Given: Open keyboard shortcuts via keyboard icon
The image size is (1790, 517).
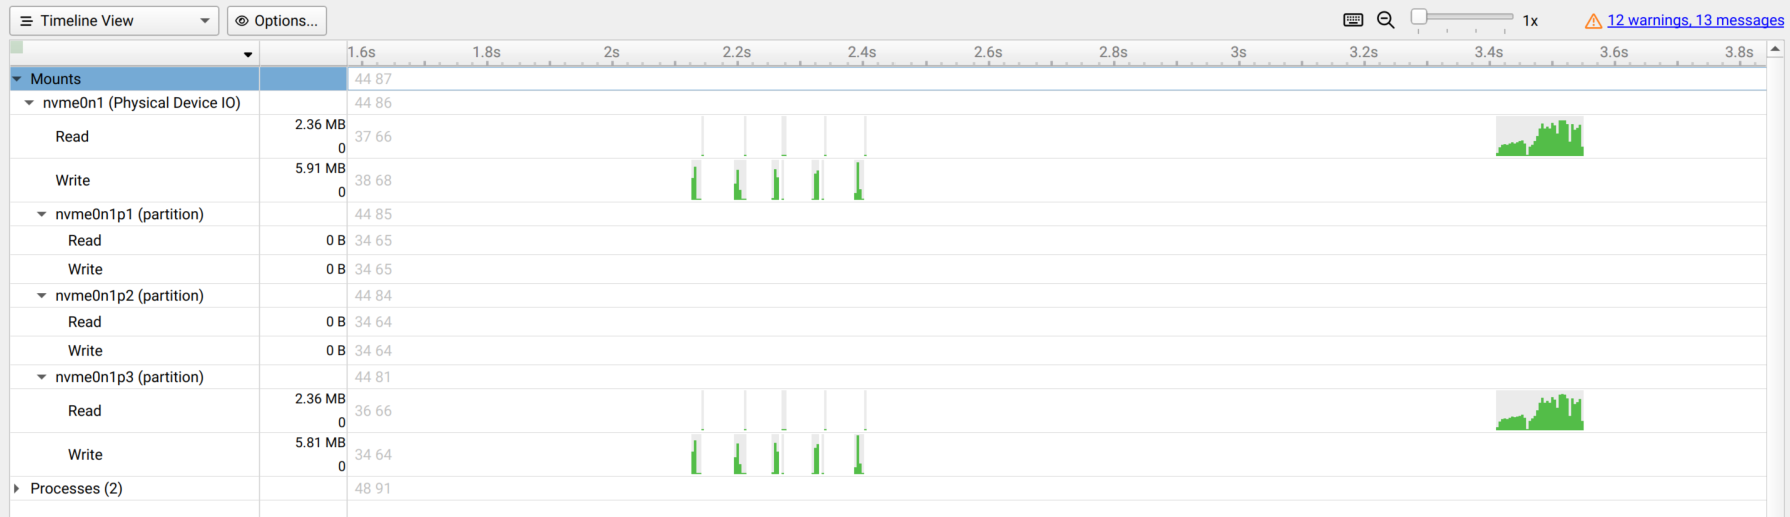Looking at the screenshot, I should coord(1353,20).
